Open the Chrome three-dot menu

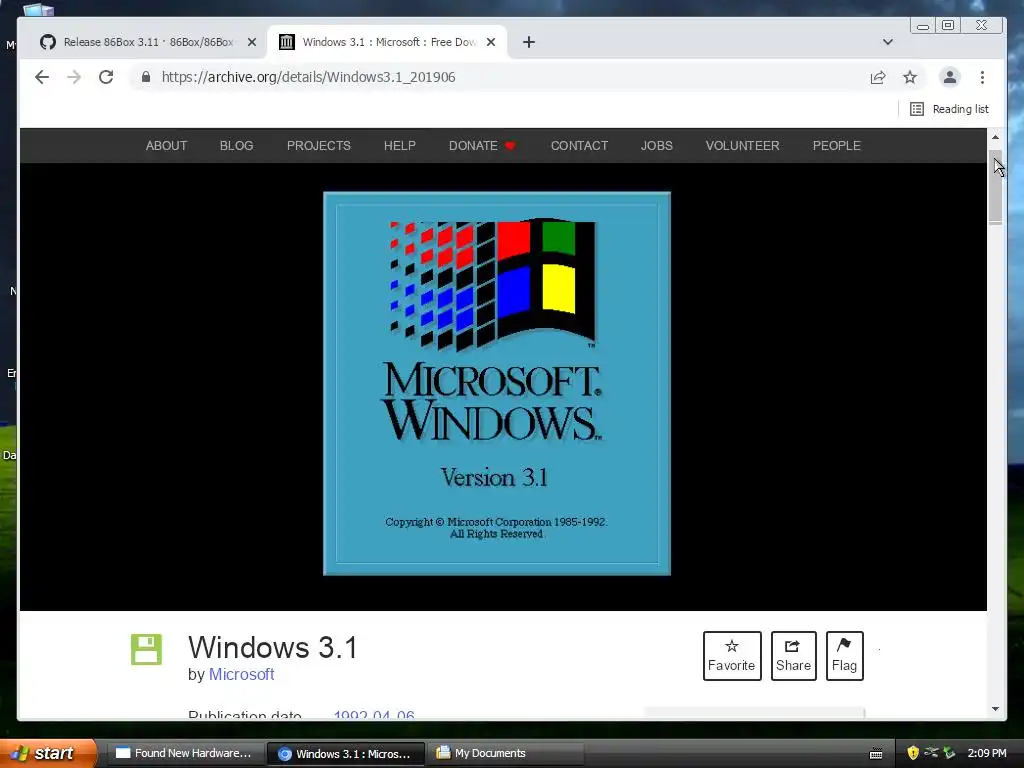(982, 77)
